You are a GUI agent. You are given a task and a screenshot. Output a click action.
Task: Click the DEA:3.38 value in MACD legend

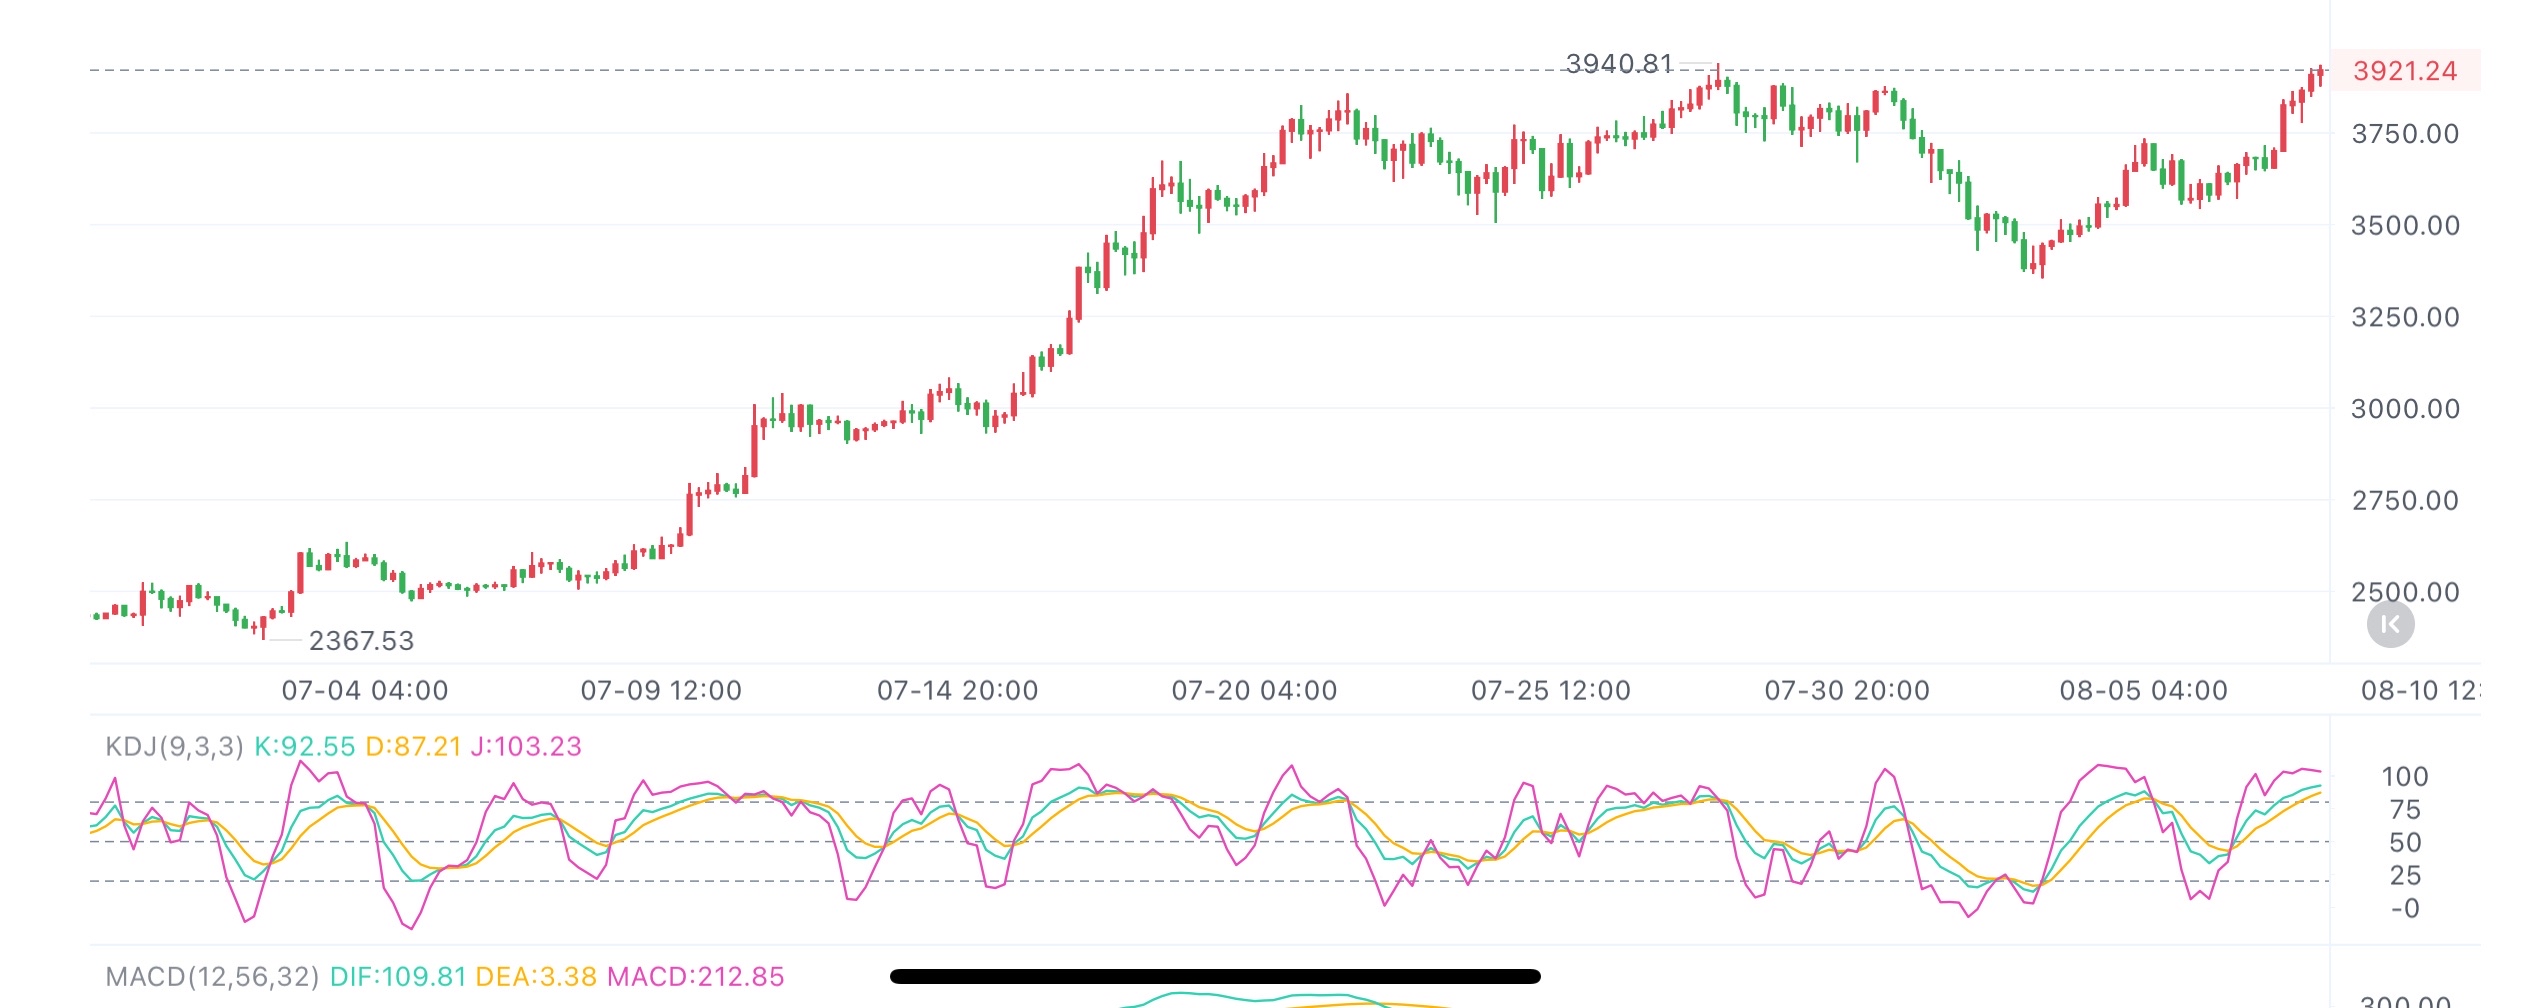[x=536, y=977]
